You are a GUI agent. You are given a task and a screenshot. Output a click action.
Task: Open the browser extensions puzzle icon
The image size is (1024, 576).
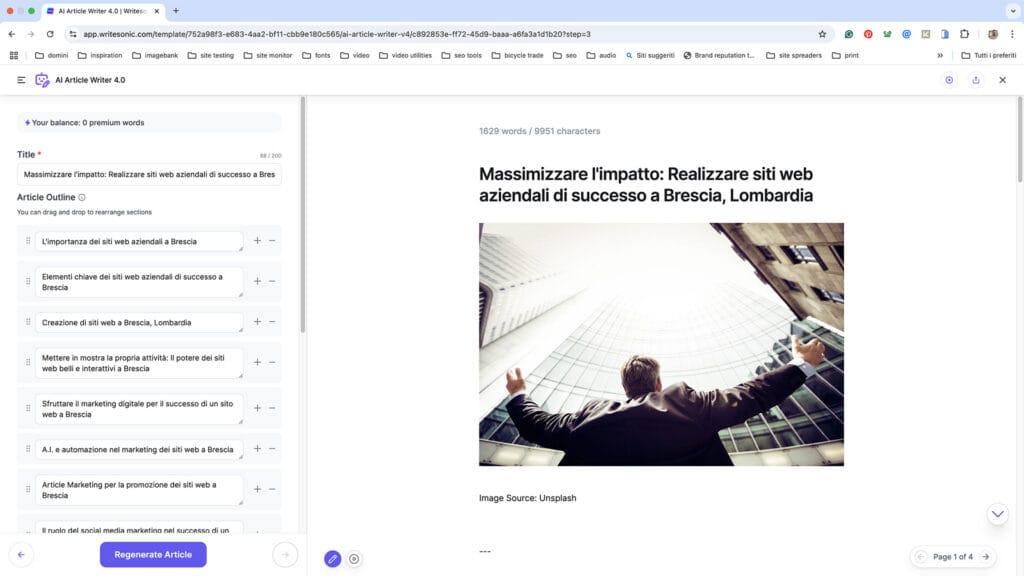[x=965, y=34]
